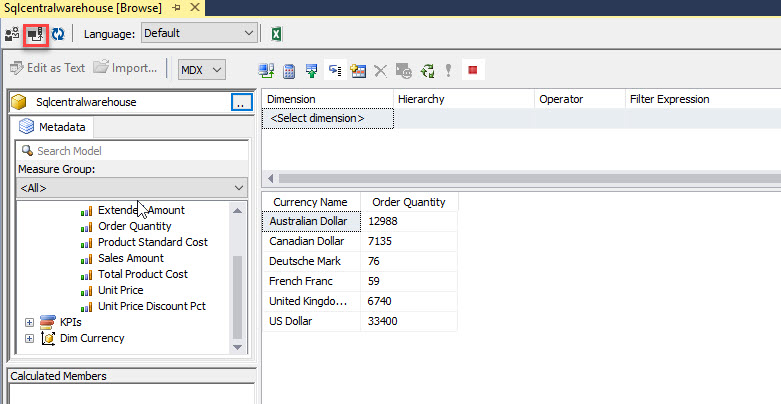Click the Hierarchy column header
This screenshot has height=404, width=781.
464,99
